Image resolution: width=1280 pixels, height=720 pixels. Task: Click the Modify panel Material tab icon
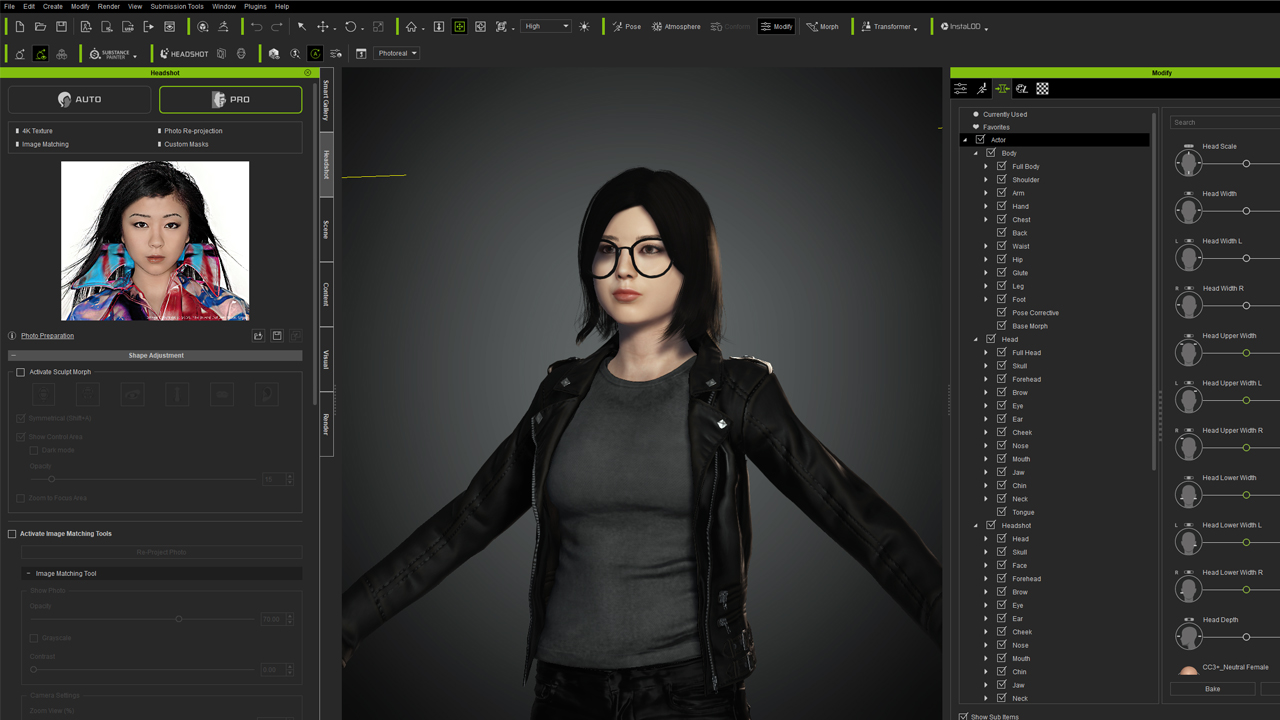pyautogui.click(x=1022, y=89)
